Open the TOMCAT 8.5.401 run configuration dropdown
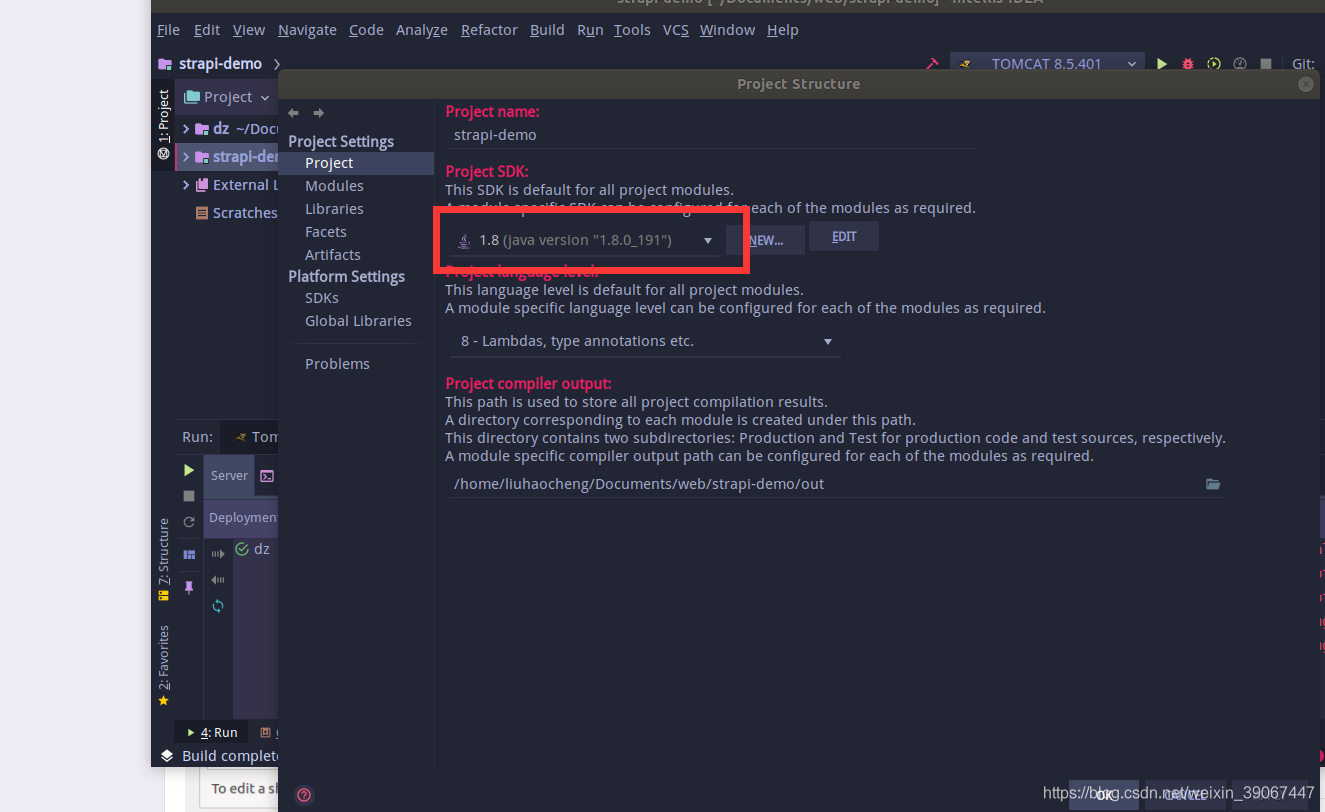The image size is (1325, 812). point(1047,62)
